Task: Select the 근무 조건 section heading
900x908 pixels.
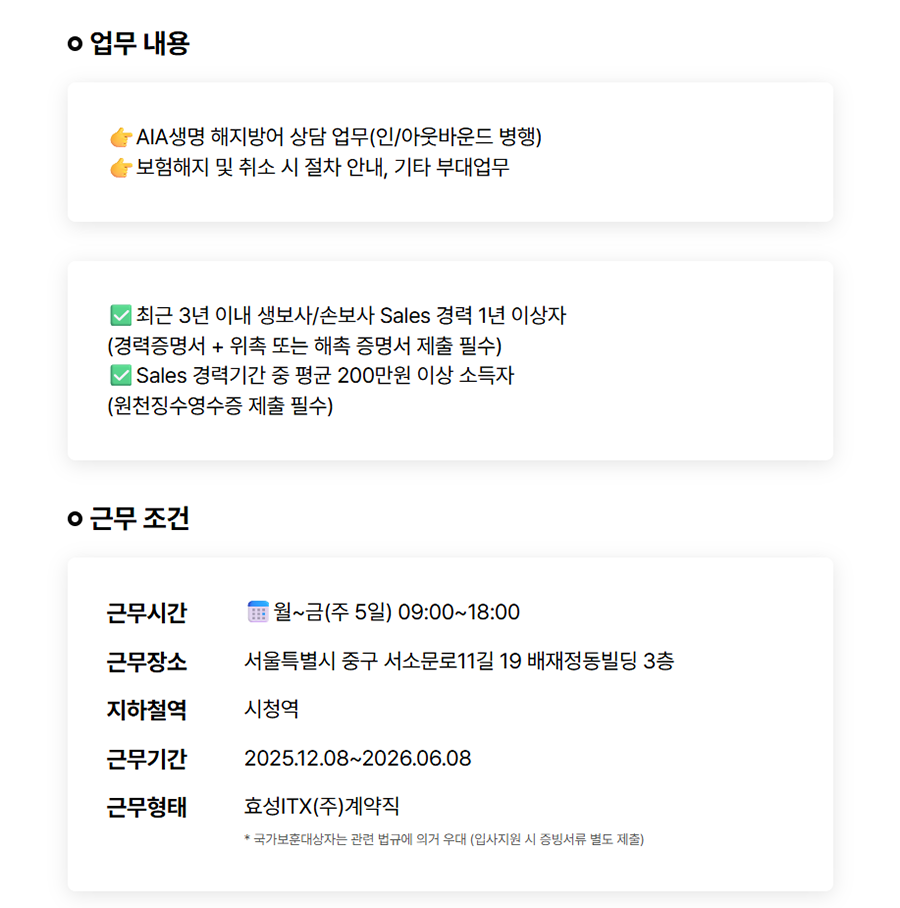Action: tap(139, 519)
